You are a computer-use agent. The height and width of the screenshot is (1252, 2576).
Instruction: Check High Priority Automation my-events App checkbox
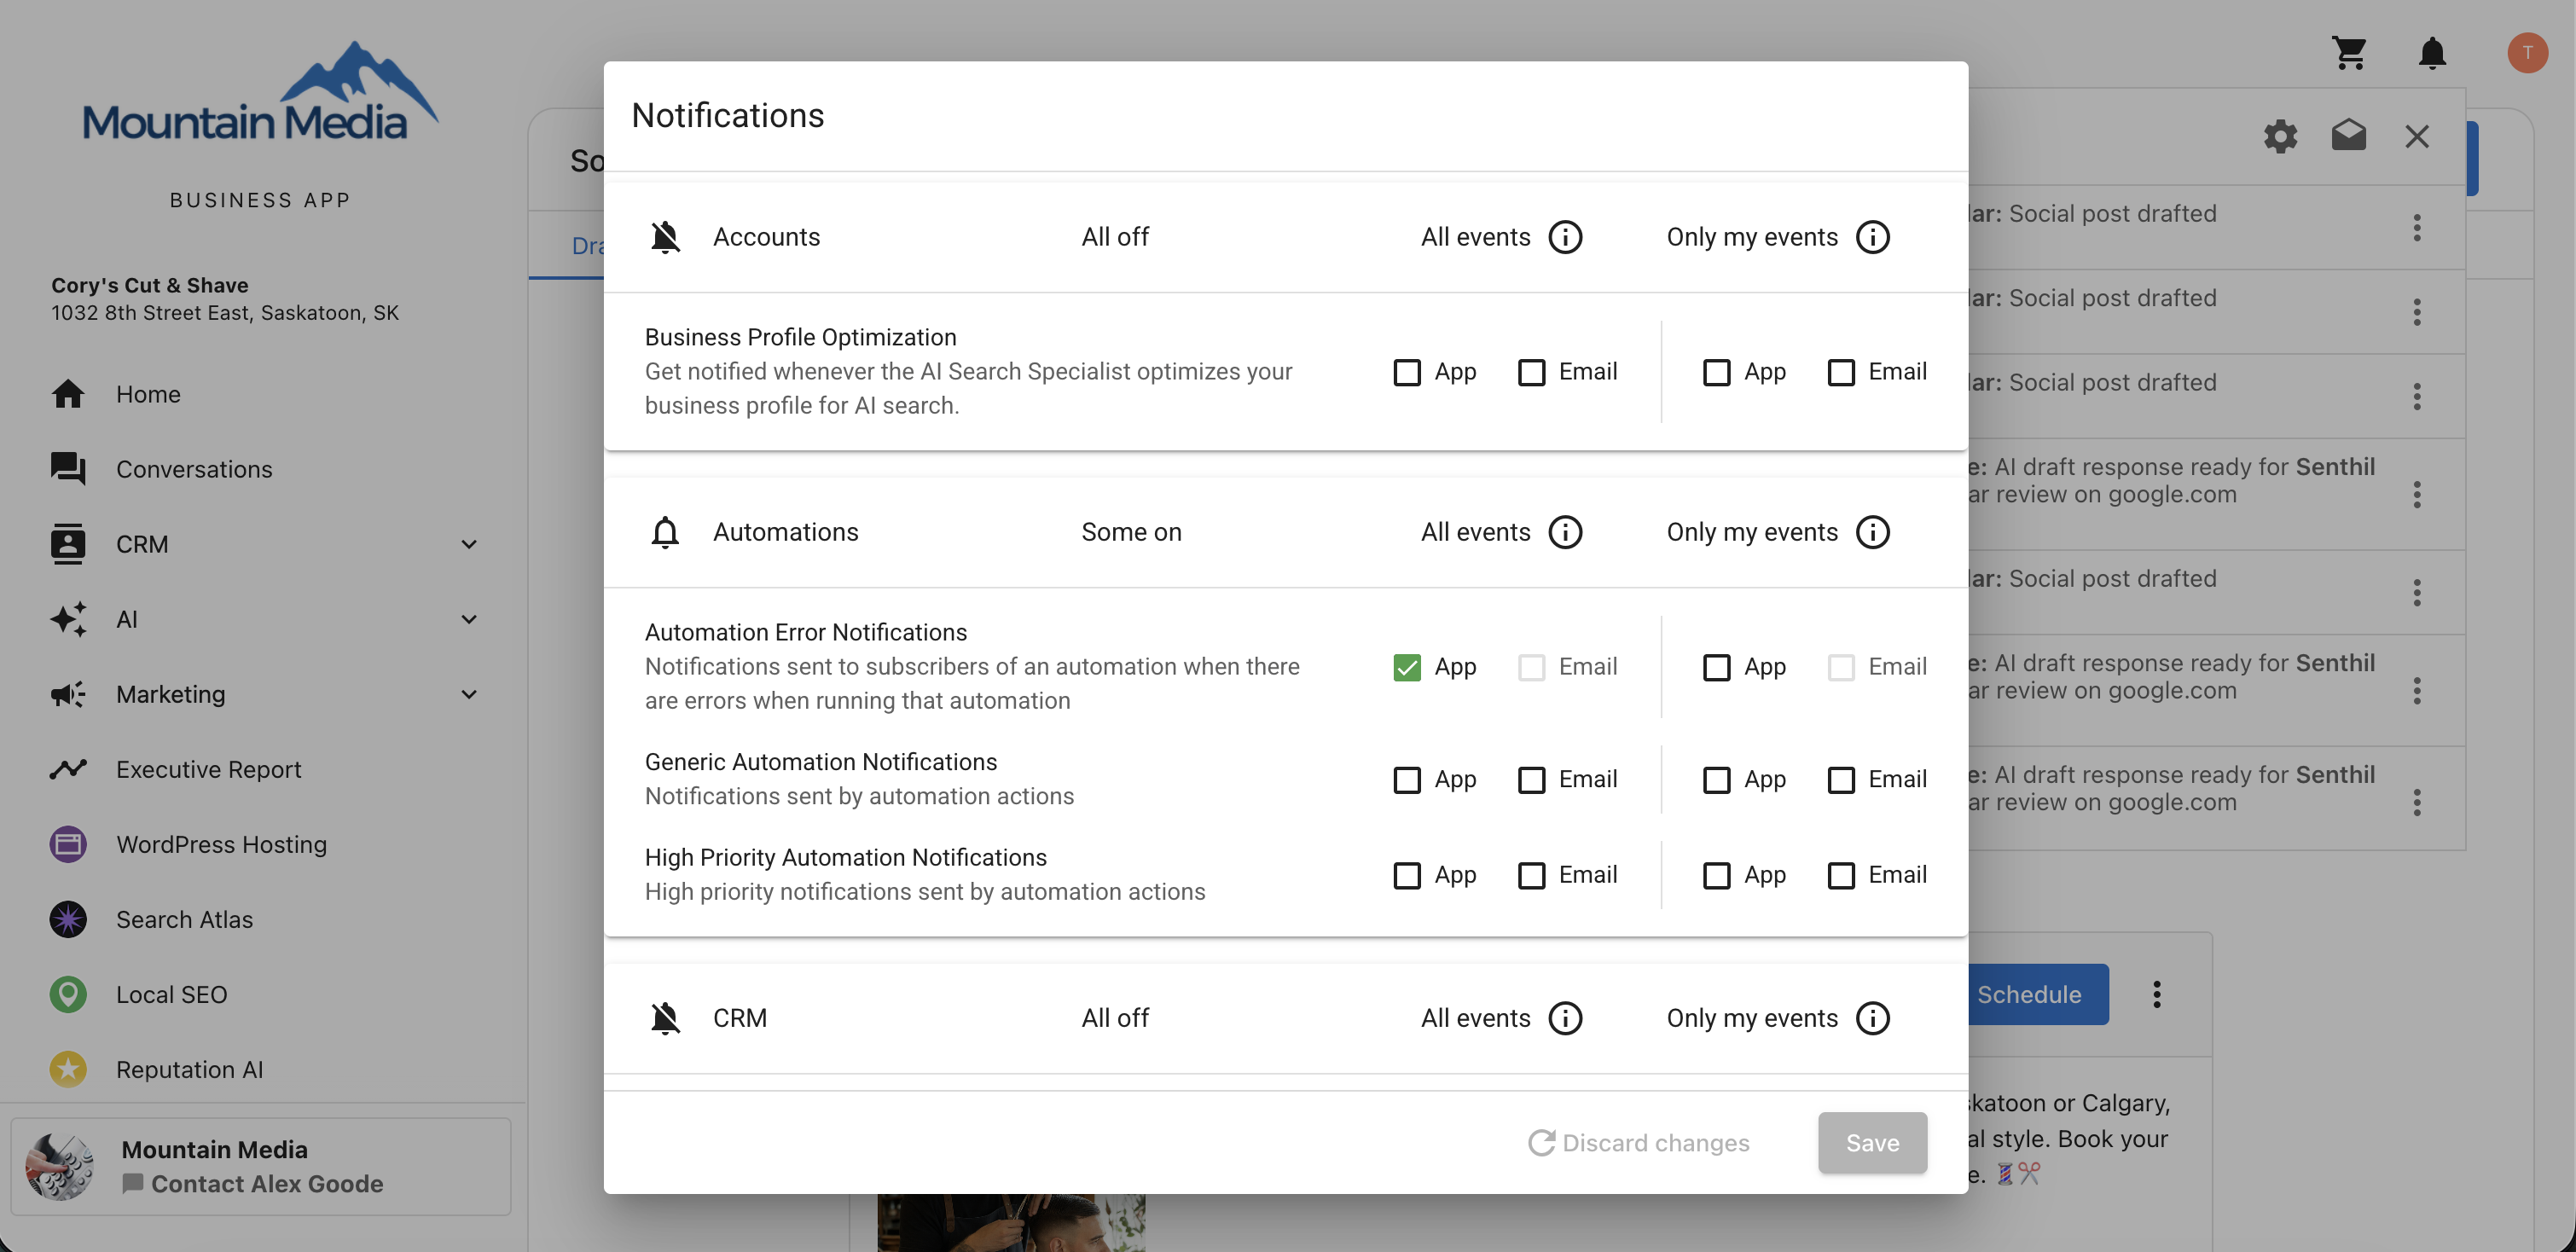point(1716,875)
